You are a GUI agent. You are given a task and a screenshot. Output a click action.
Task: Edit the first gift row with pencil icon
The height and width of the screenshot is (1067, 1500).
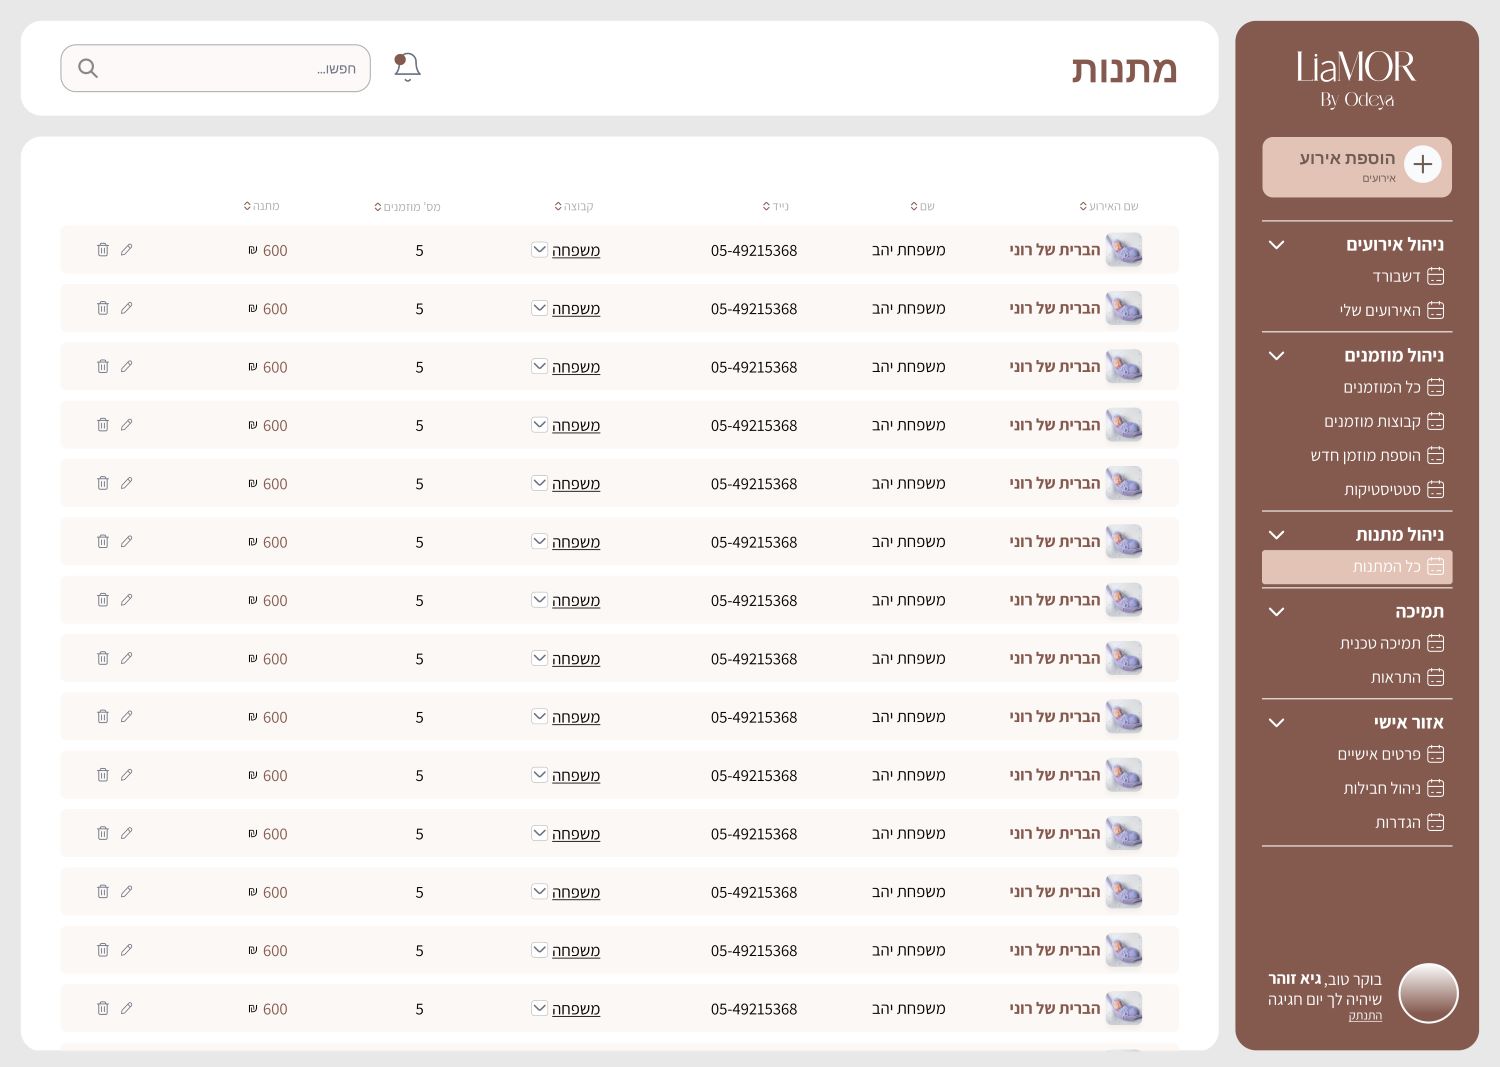(x=126, y=249)
